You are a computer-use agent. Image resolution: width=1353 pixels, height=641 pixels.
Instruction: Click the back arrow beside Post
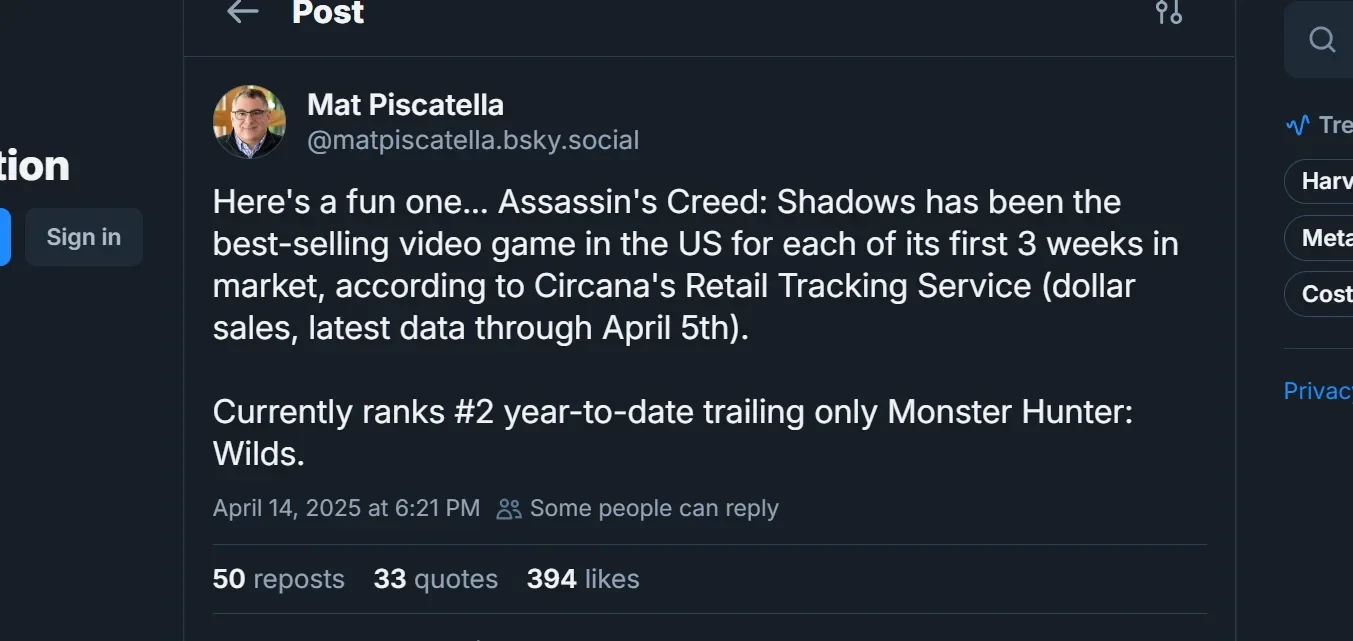(242, 12)
